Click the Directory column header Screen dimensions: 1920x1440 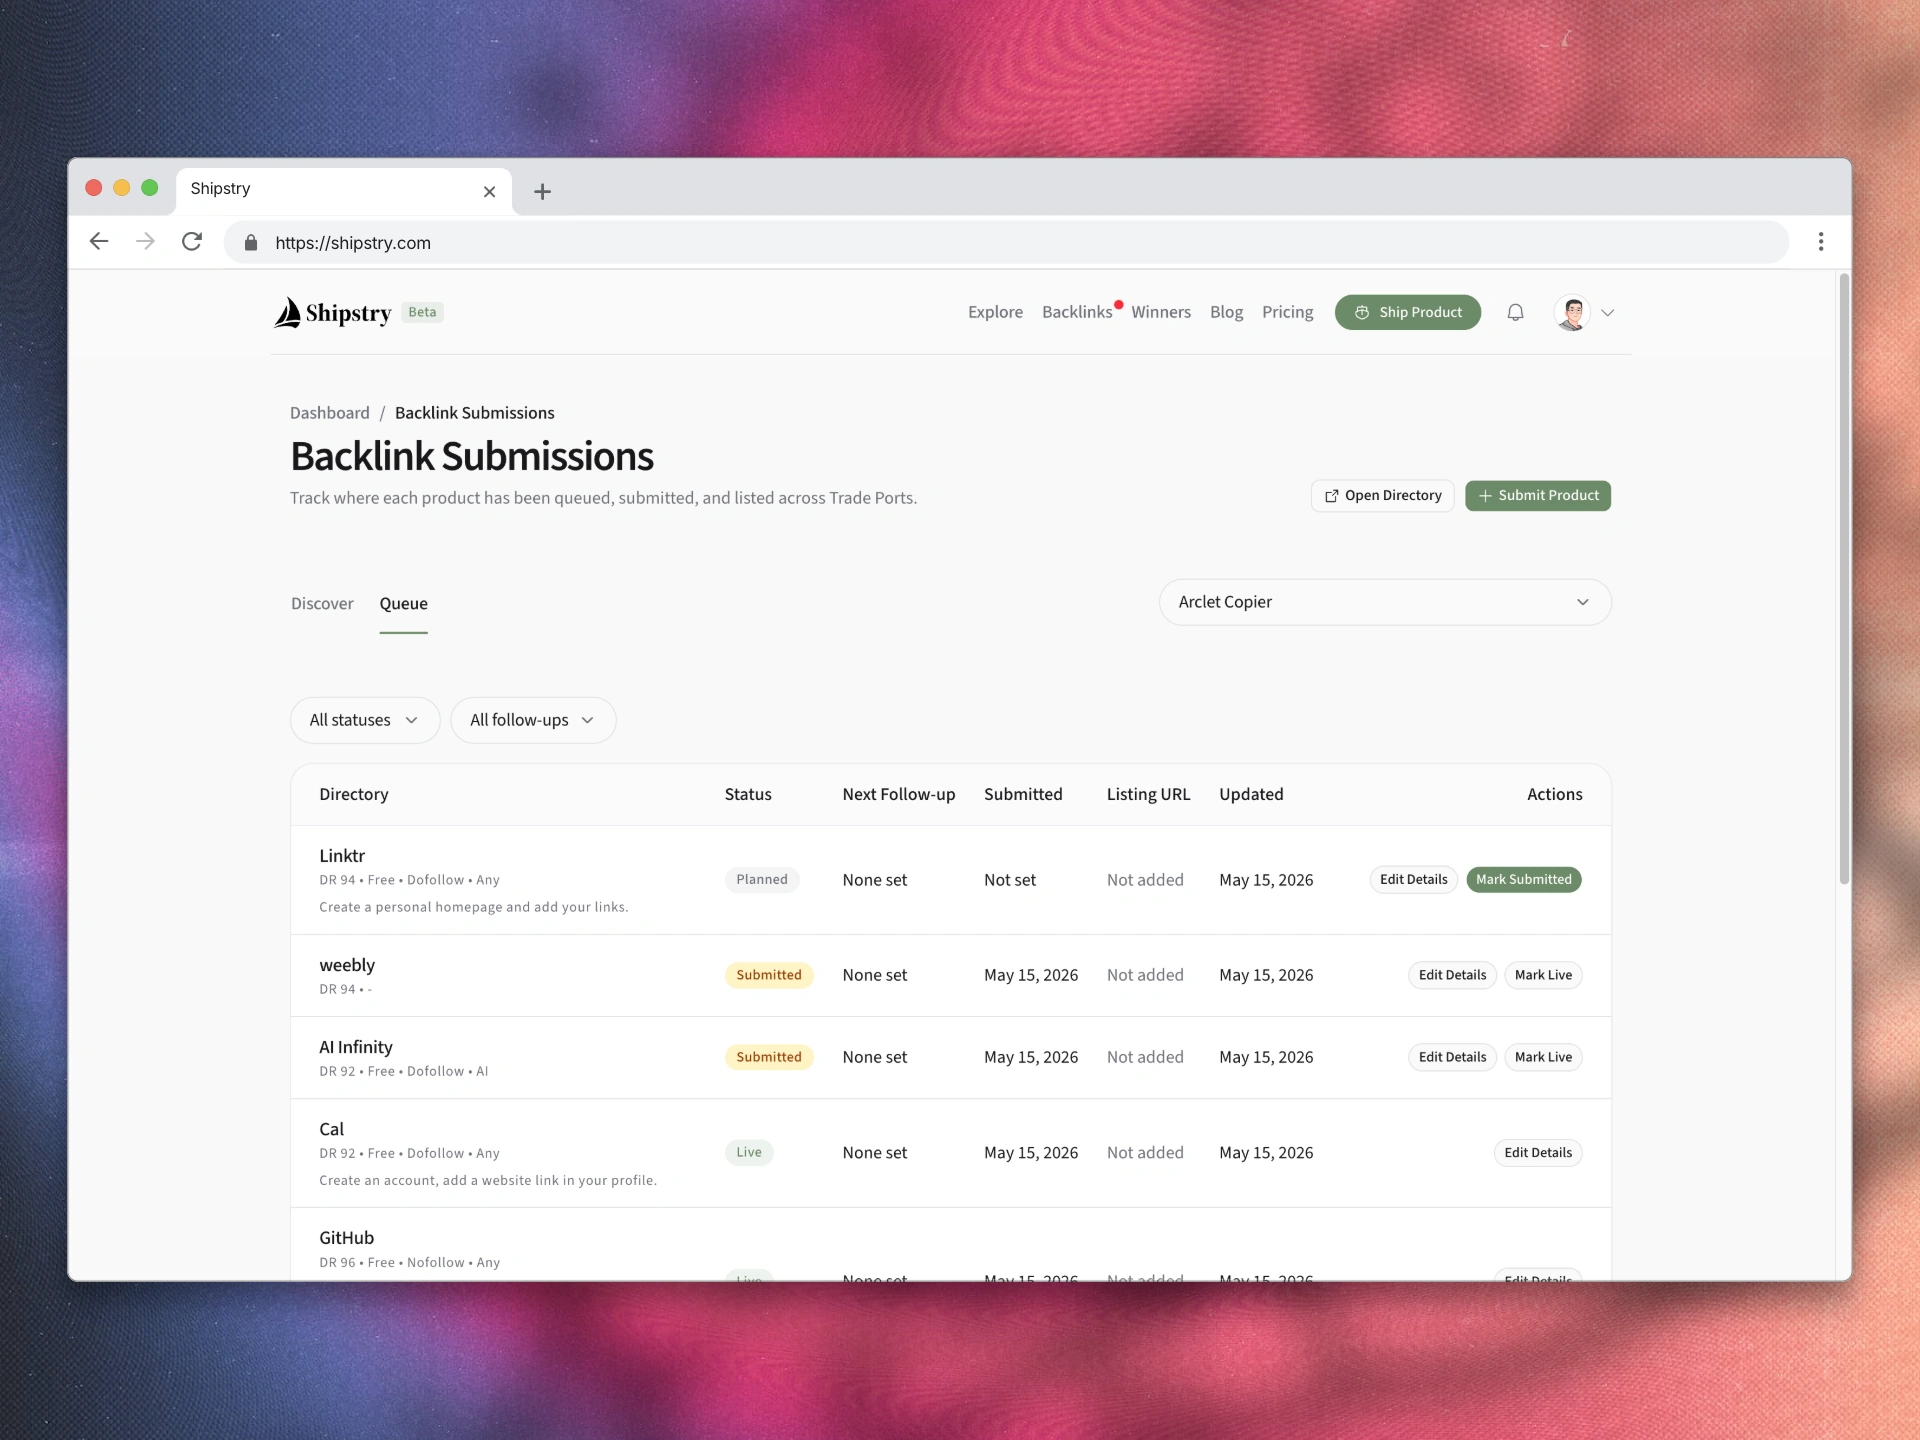354,795
